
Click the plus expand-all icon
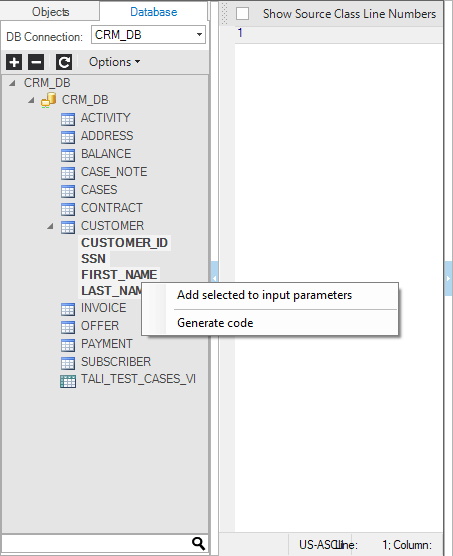(14, 62)
